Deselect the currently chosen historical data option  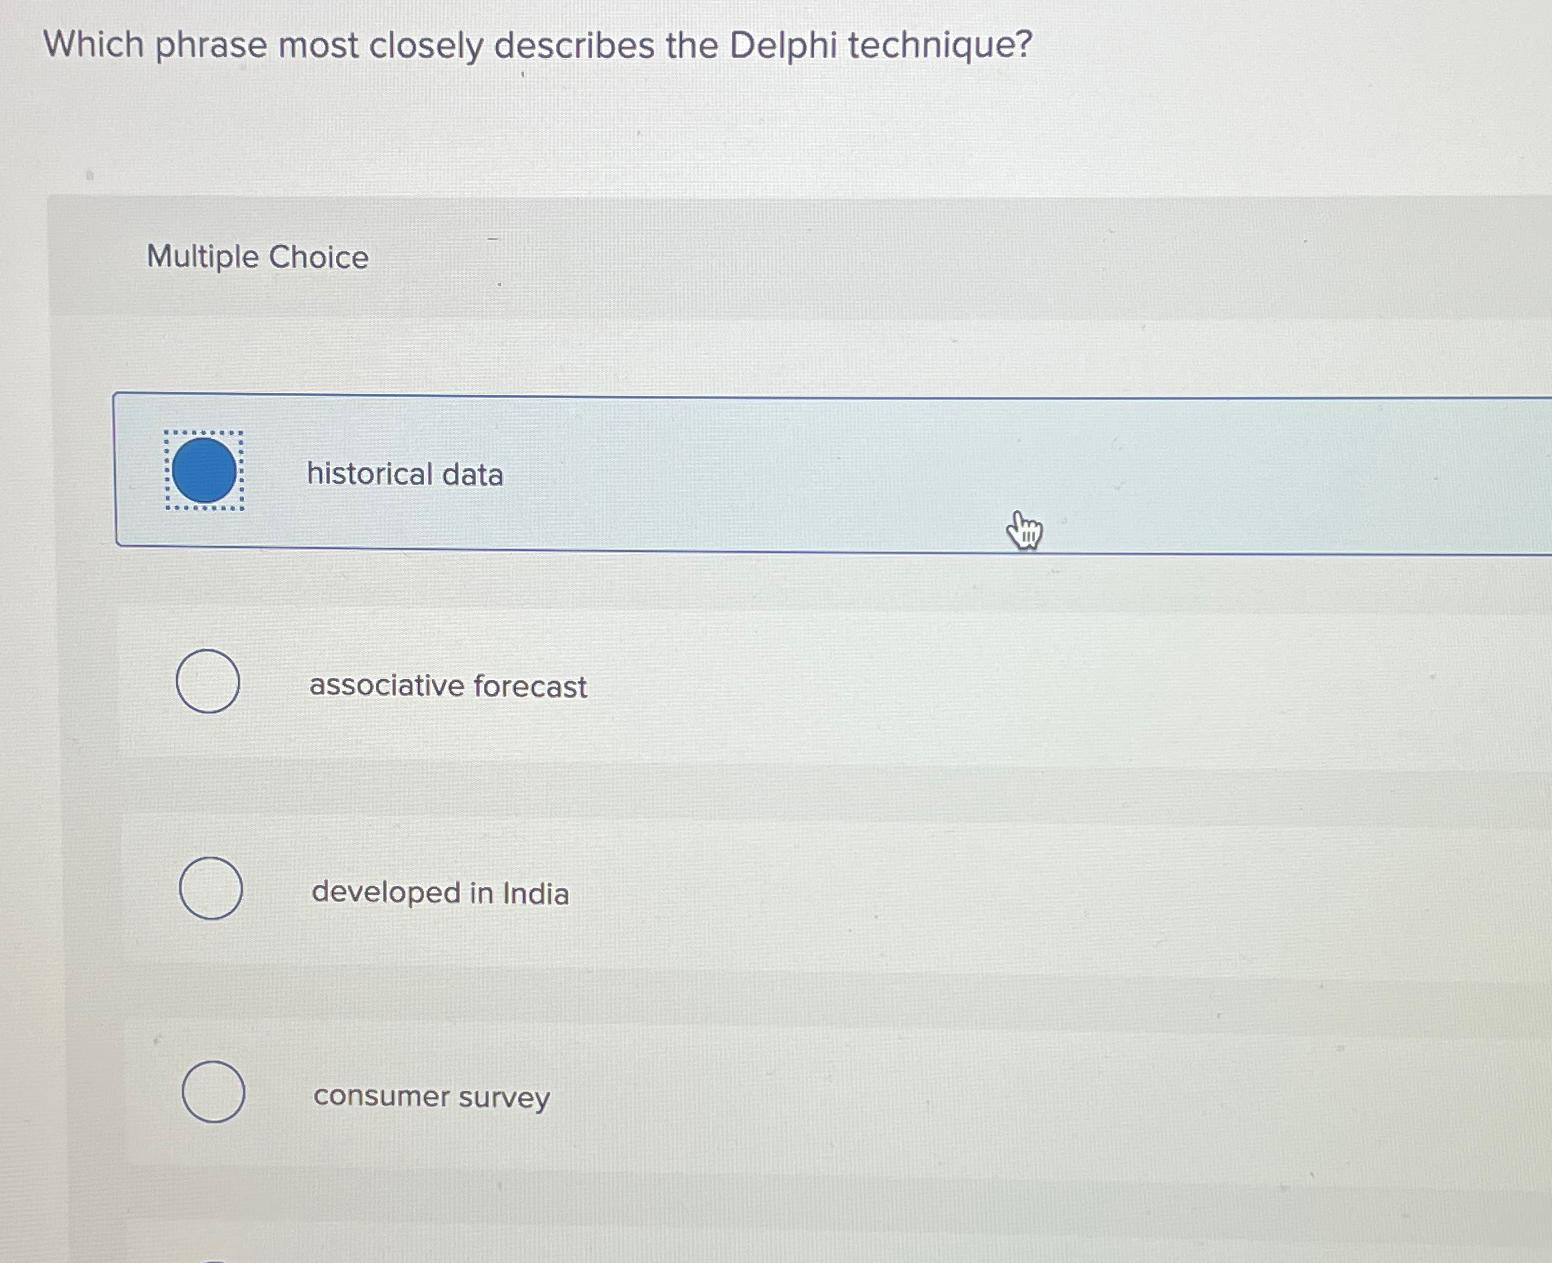tap(204, 471)
